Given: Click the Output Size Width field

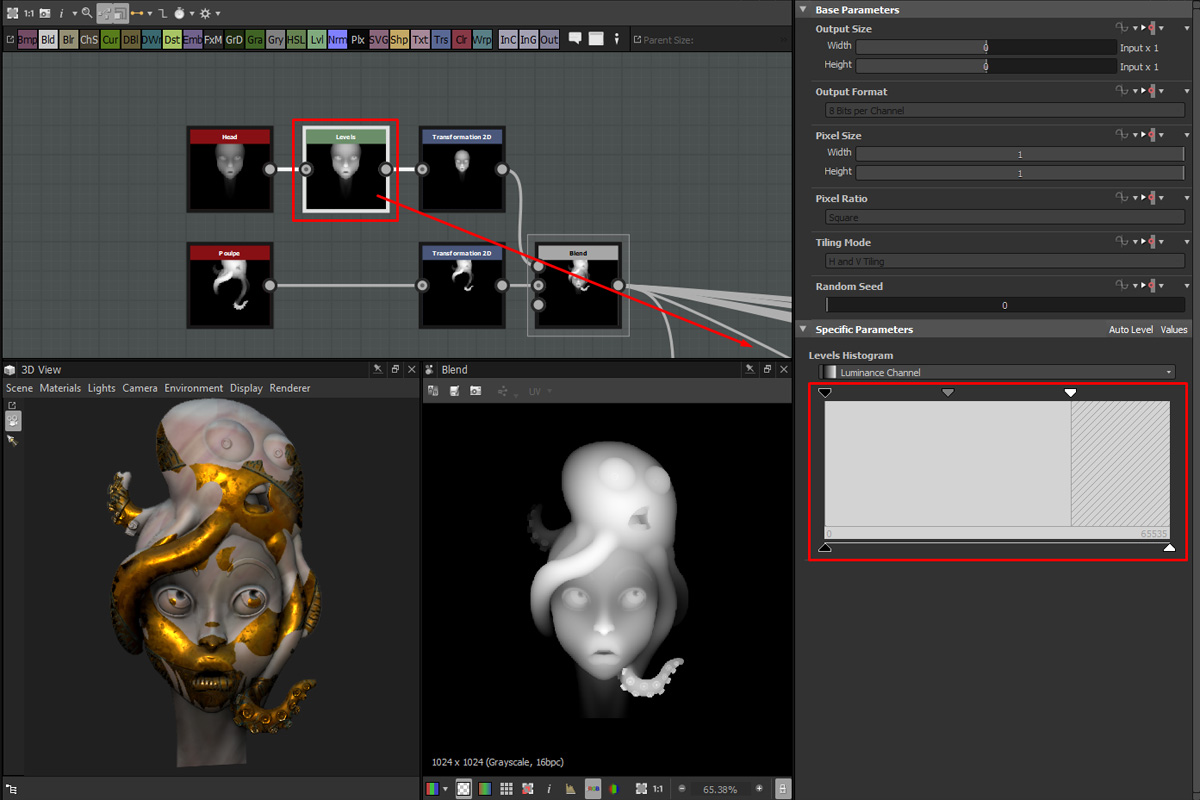Looking at the screenshot, I should (x=985, y=47).
